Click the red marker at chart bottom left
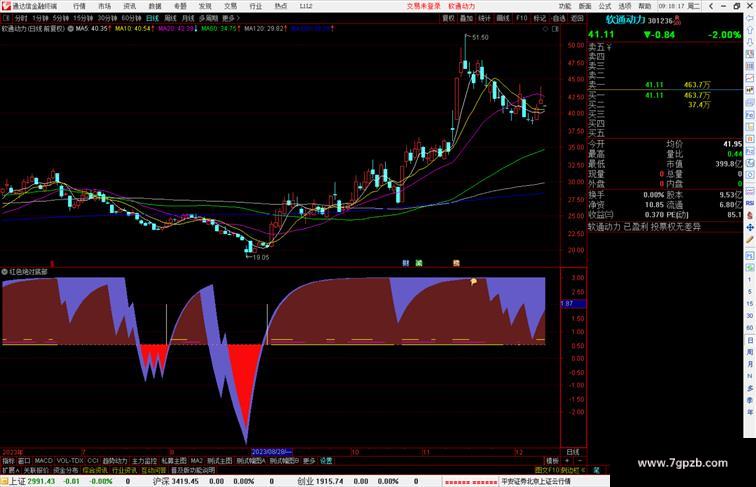The image size is (756, 487). [52, 263]
